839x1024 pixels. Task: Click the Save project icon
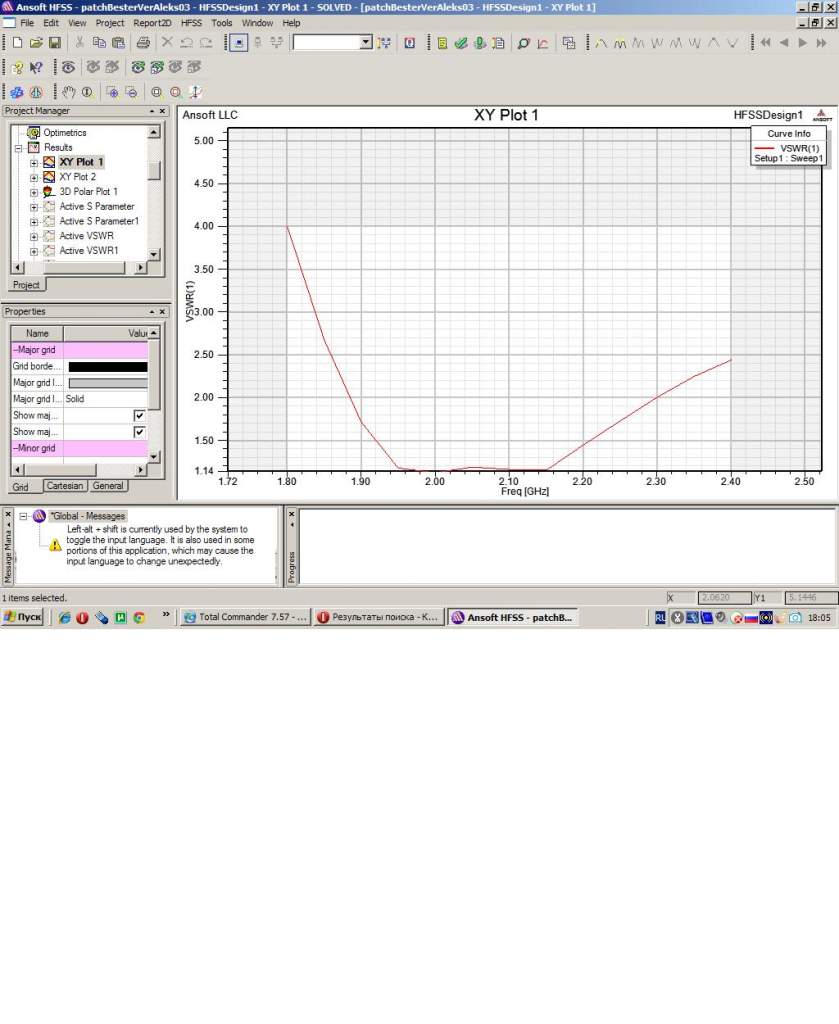[x=55, y=43]
